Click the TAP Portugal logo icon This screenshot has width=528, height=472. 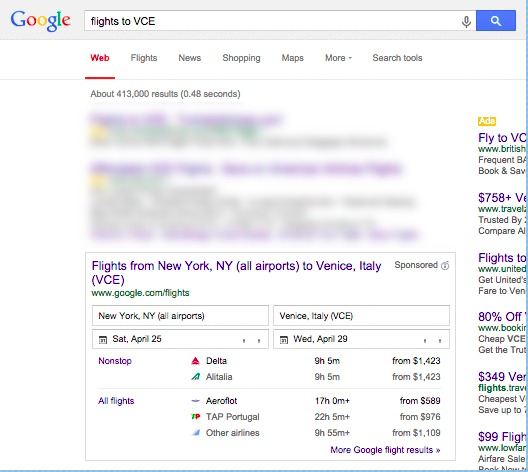pos(196,417)
